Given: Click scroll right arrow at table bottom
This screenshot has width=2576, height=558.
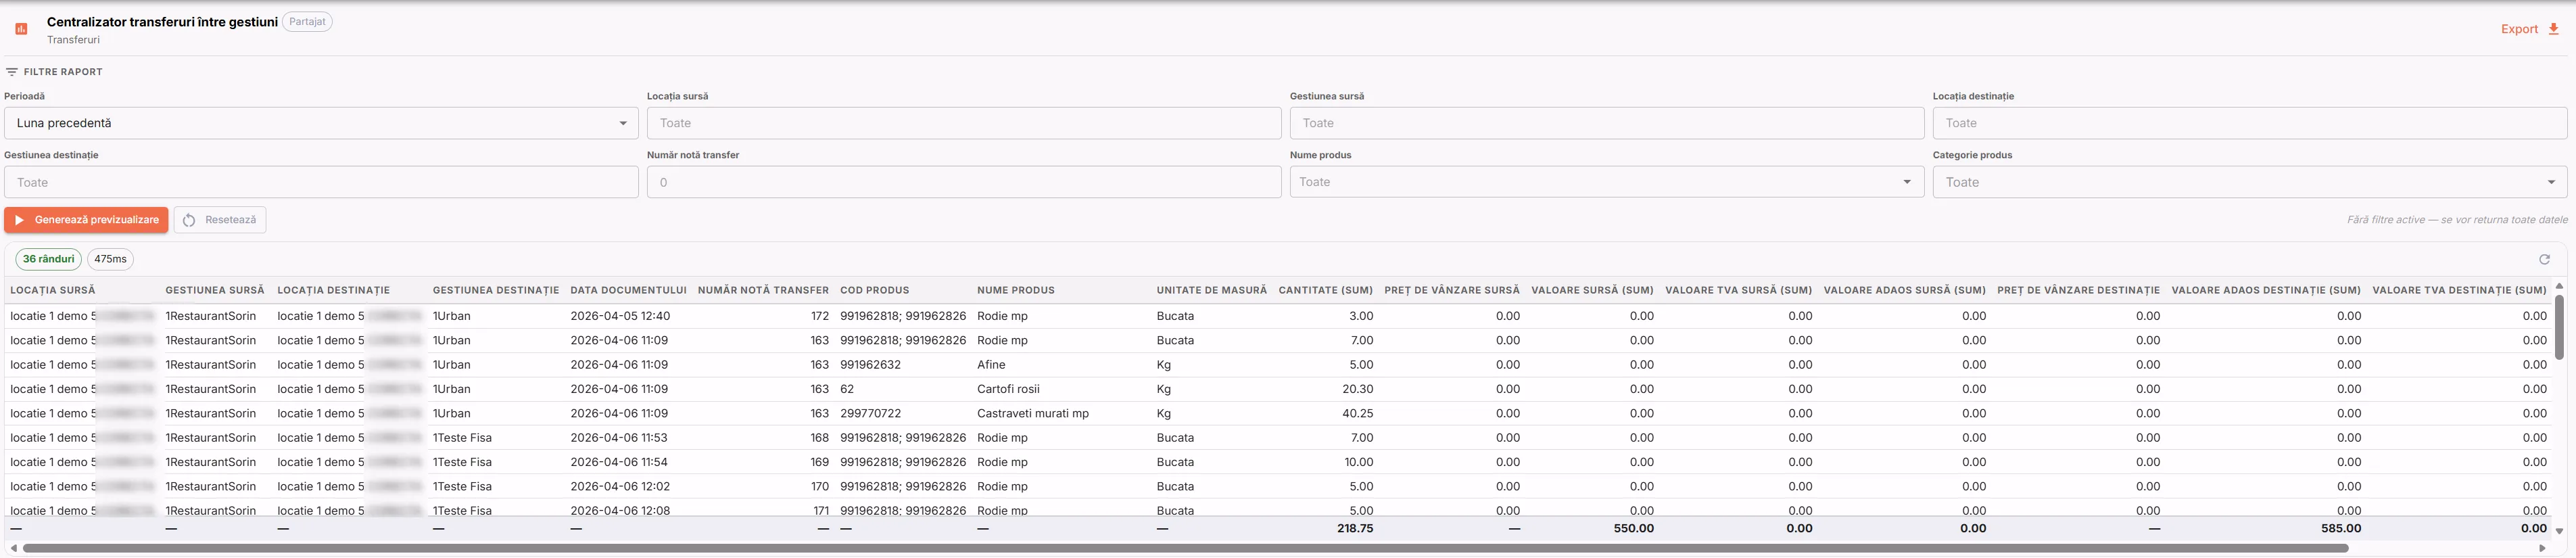Looking at the screenshot, I should pos(2543,548).
